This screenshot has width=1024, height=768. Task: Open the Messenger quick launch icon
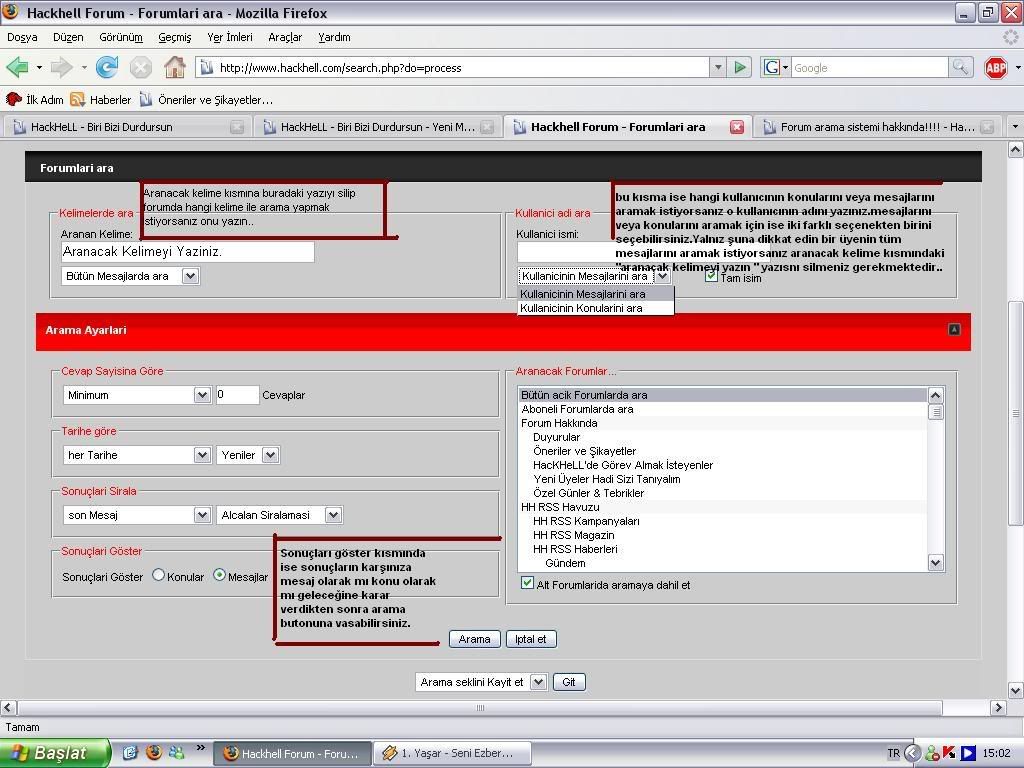tap(176, 753)
